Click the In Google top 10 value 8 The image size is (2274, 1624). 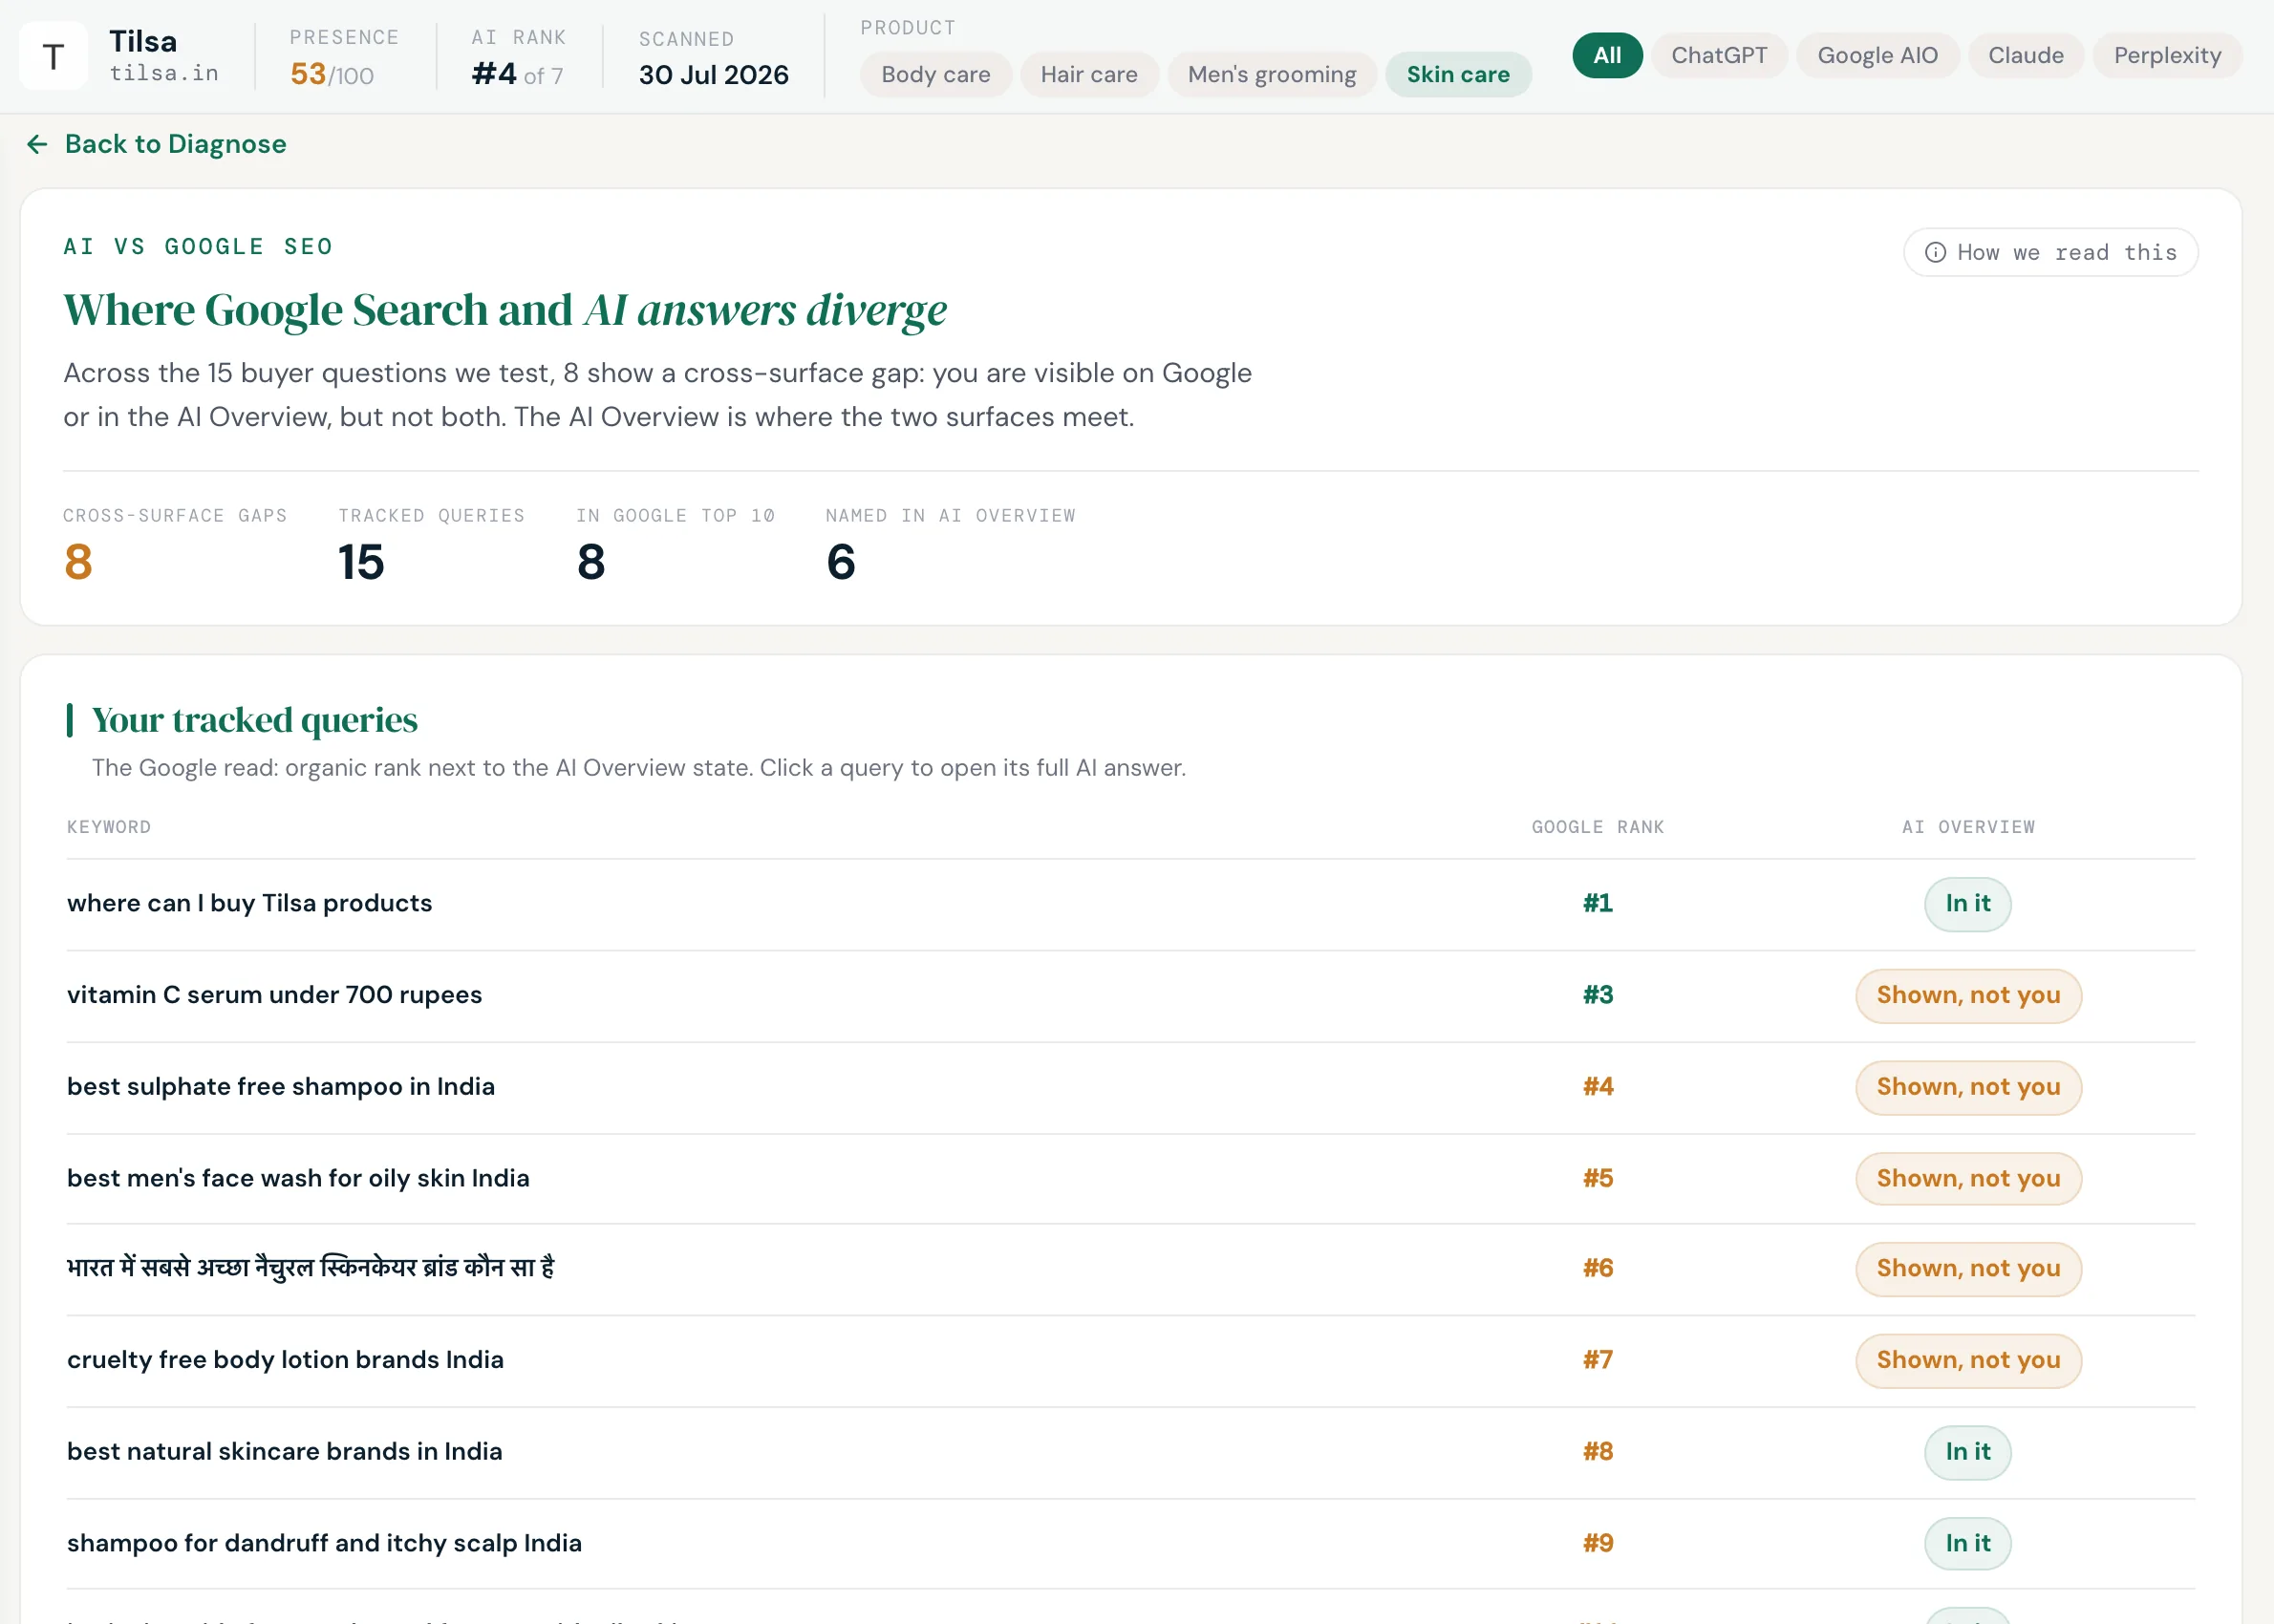point(591,563)
